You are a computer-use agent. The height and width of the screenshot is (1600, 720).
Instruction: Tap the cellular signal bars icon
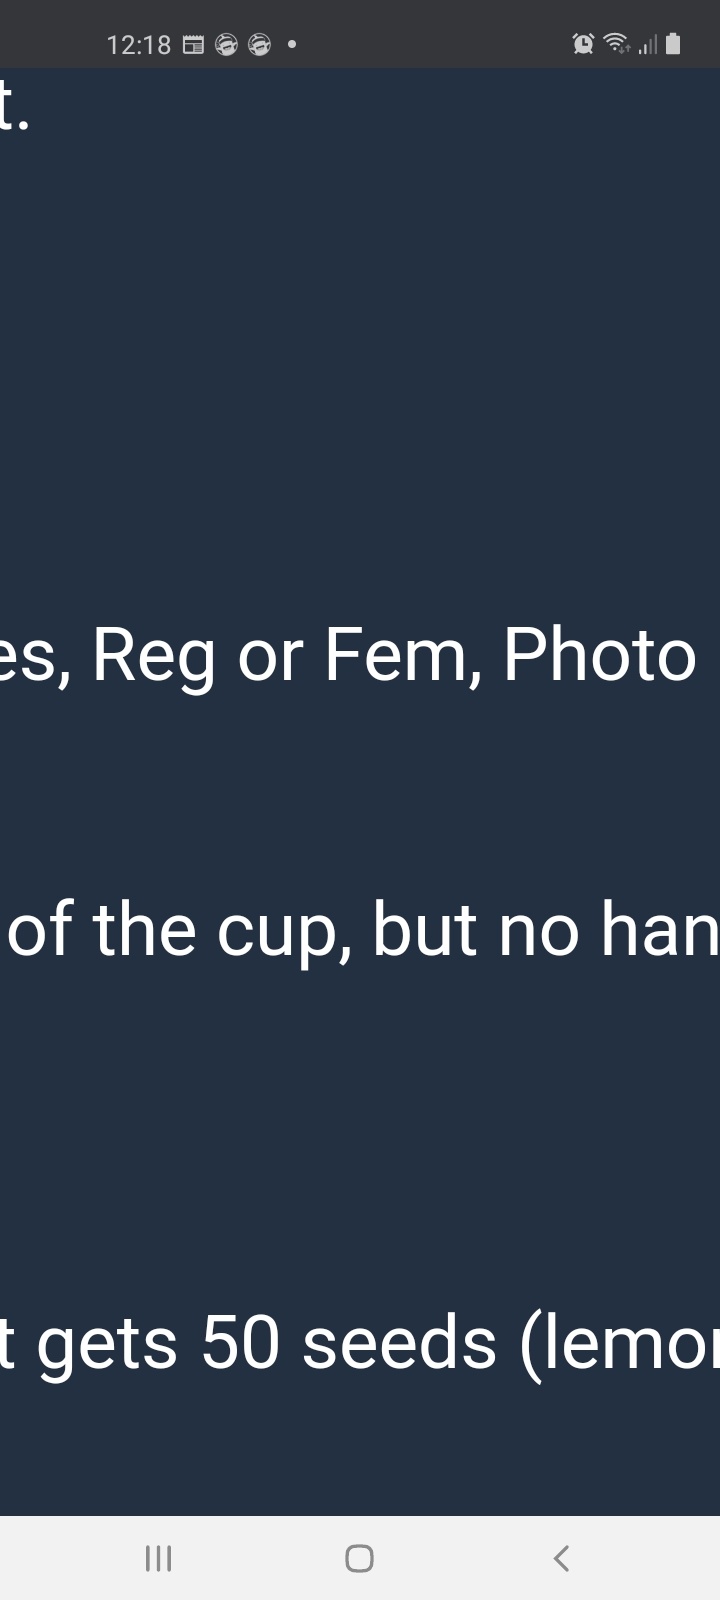point(648,44)
